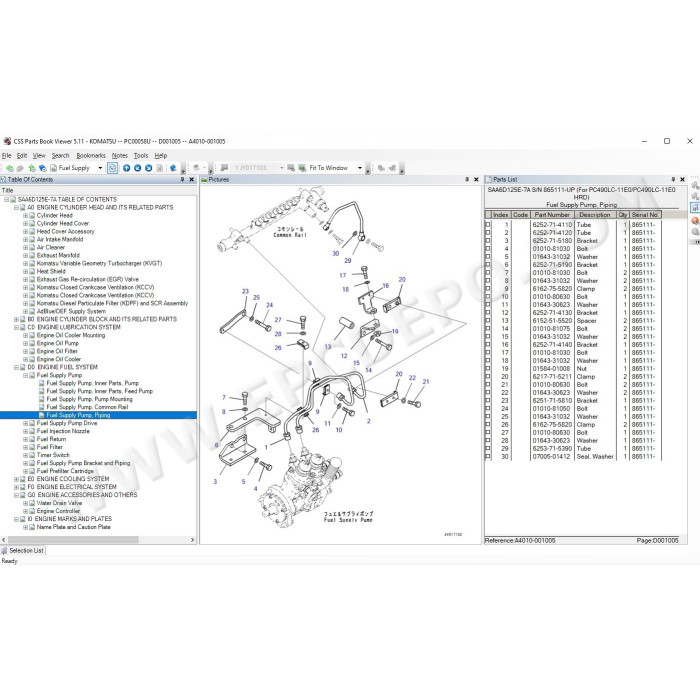Viewport: 700px width, 700px height.
Task: Click the orange globe icon in right strip
Action: (695, 221)
